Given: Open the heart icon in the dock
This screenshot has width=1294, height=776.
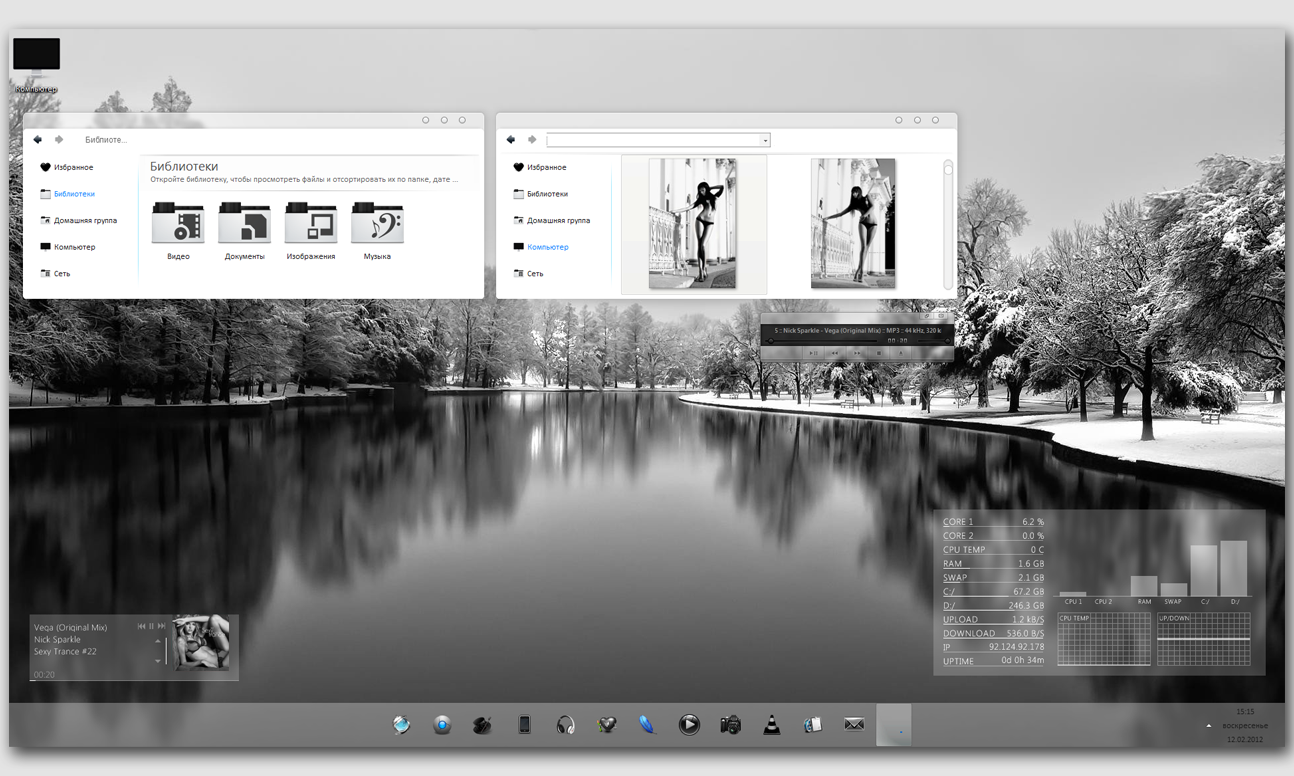Looking at the screenshot, I should (x=606, y=725).
